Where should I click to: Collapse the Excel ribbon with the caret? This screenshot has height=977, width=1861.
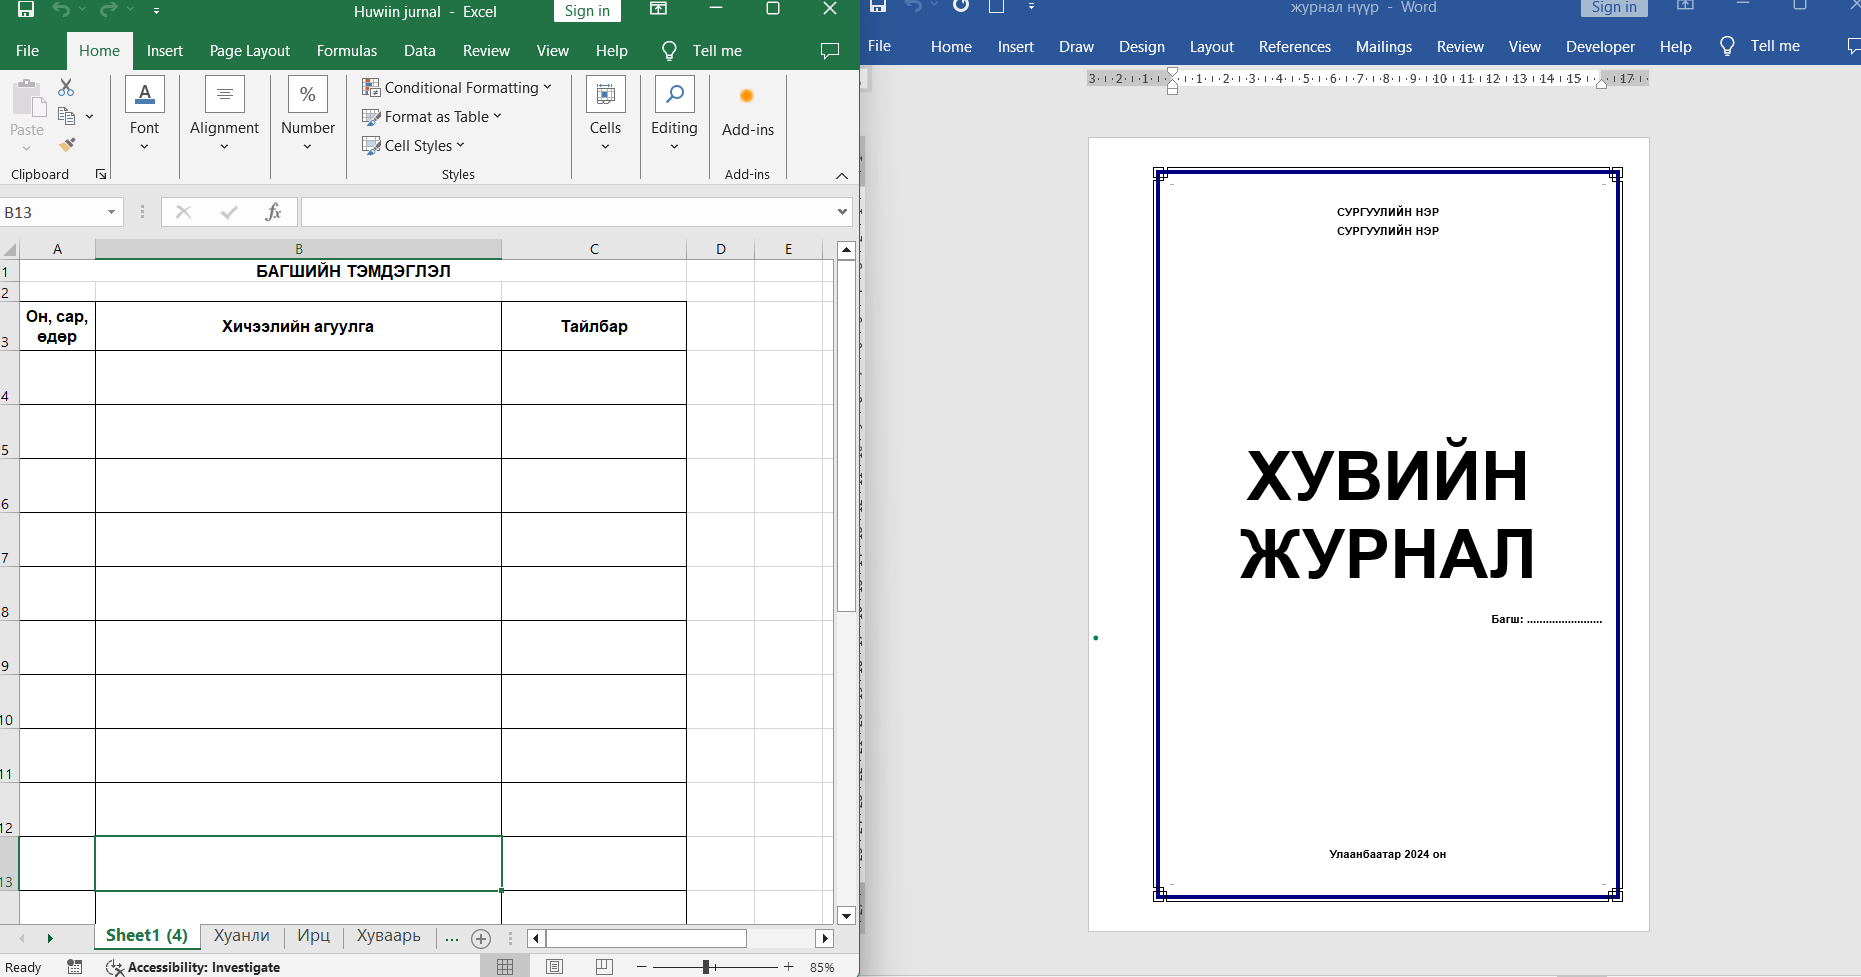(x=842, y=175)
